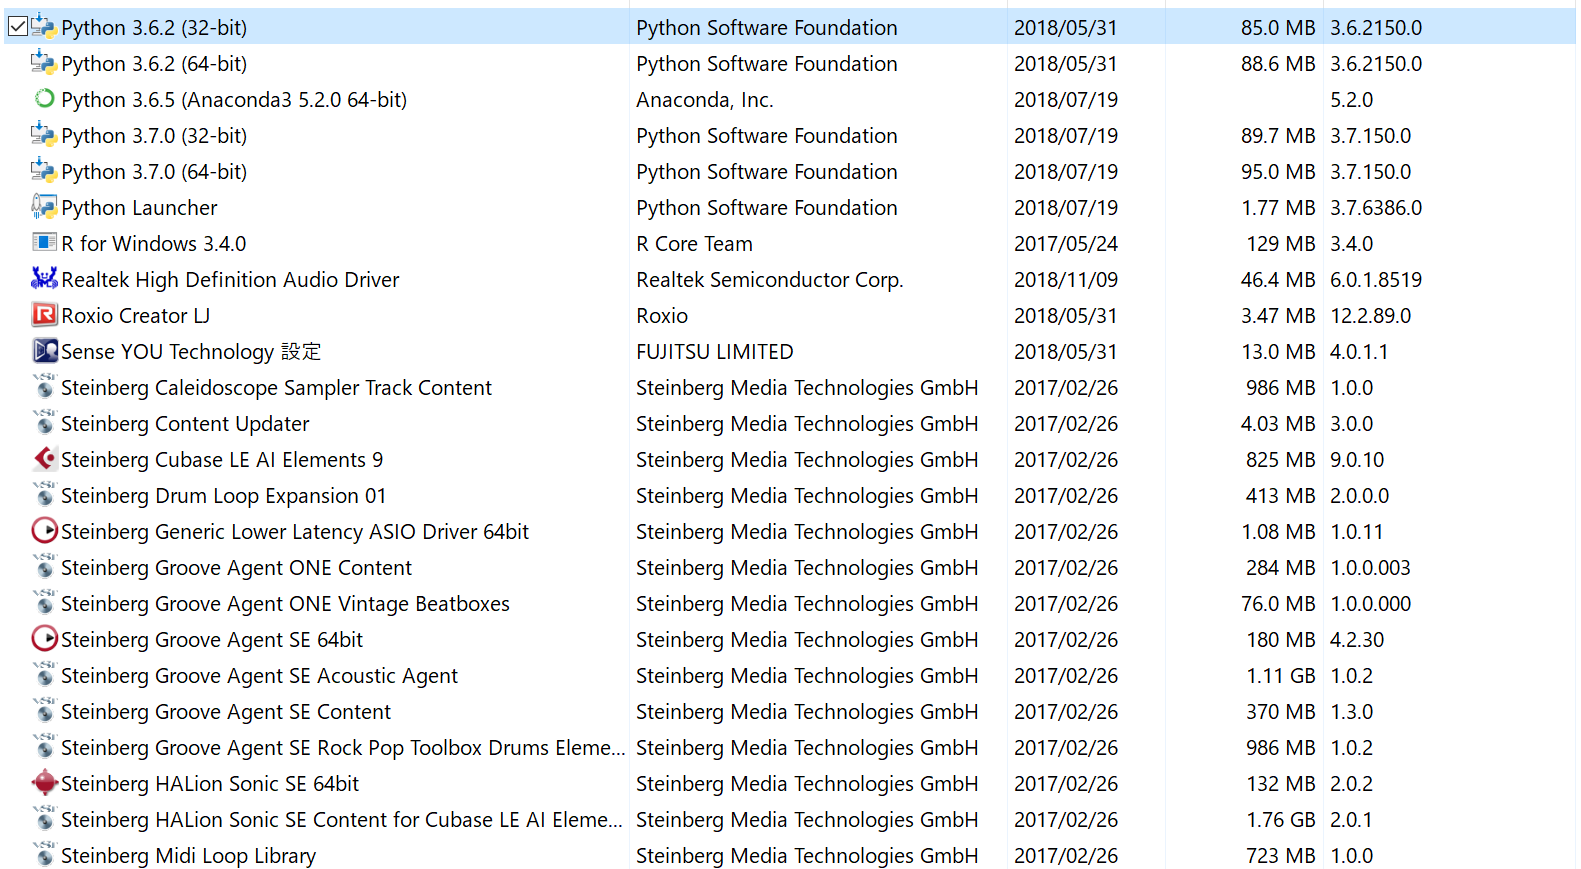Select Steinberg Generic Lower Latency ASIO Driver 64bit
This screenshot has height=869, width=1581.
click(295, 532)
